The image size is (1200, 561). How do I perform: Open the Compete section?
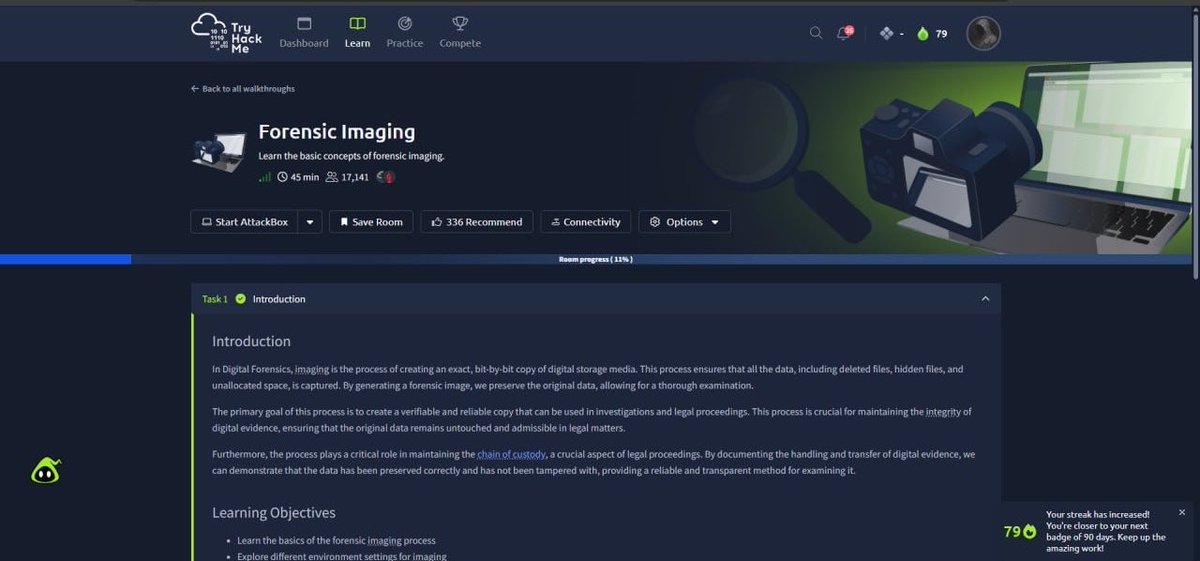460,32
